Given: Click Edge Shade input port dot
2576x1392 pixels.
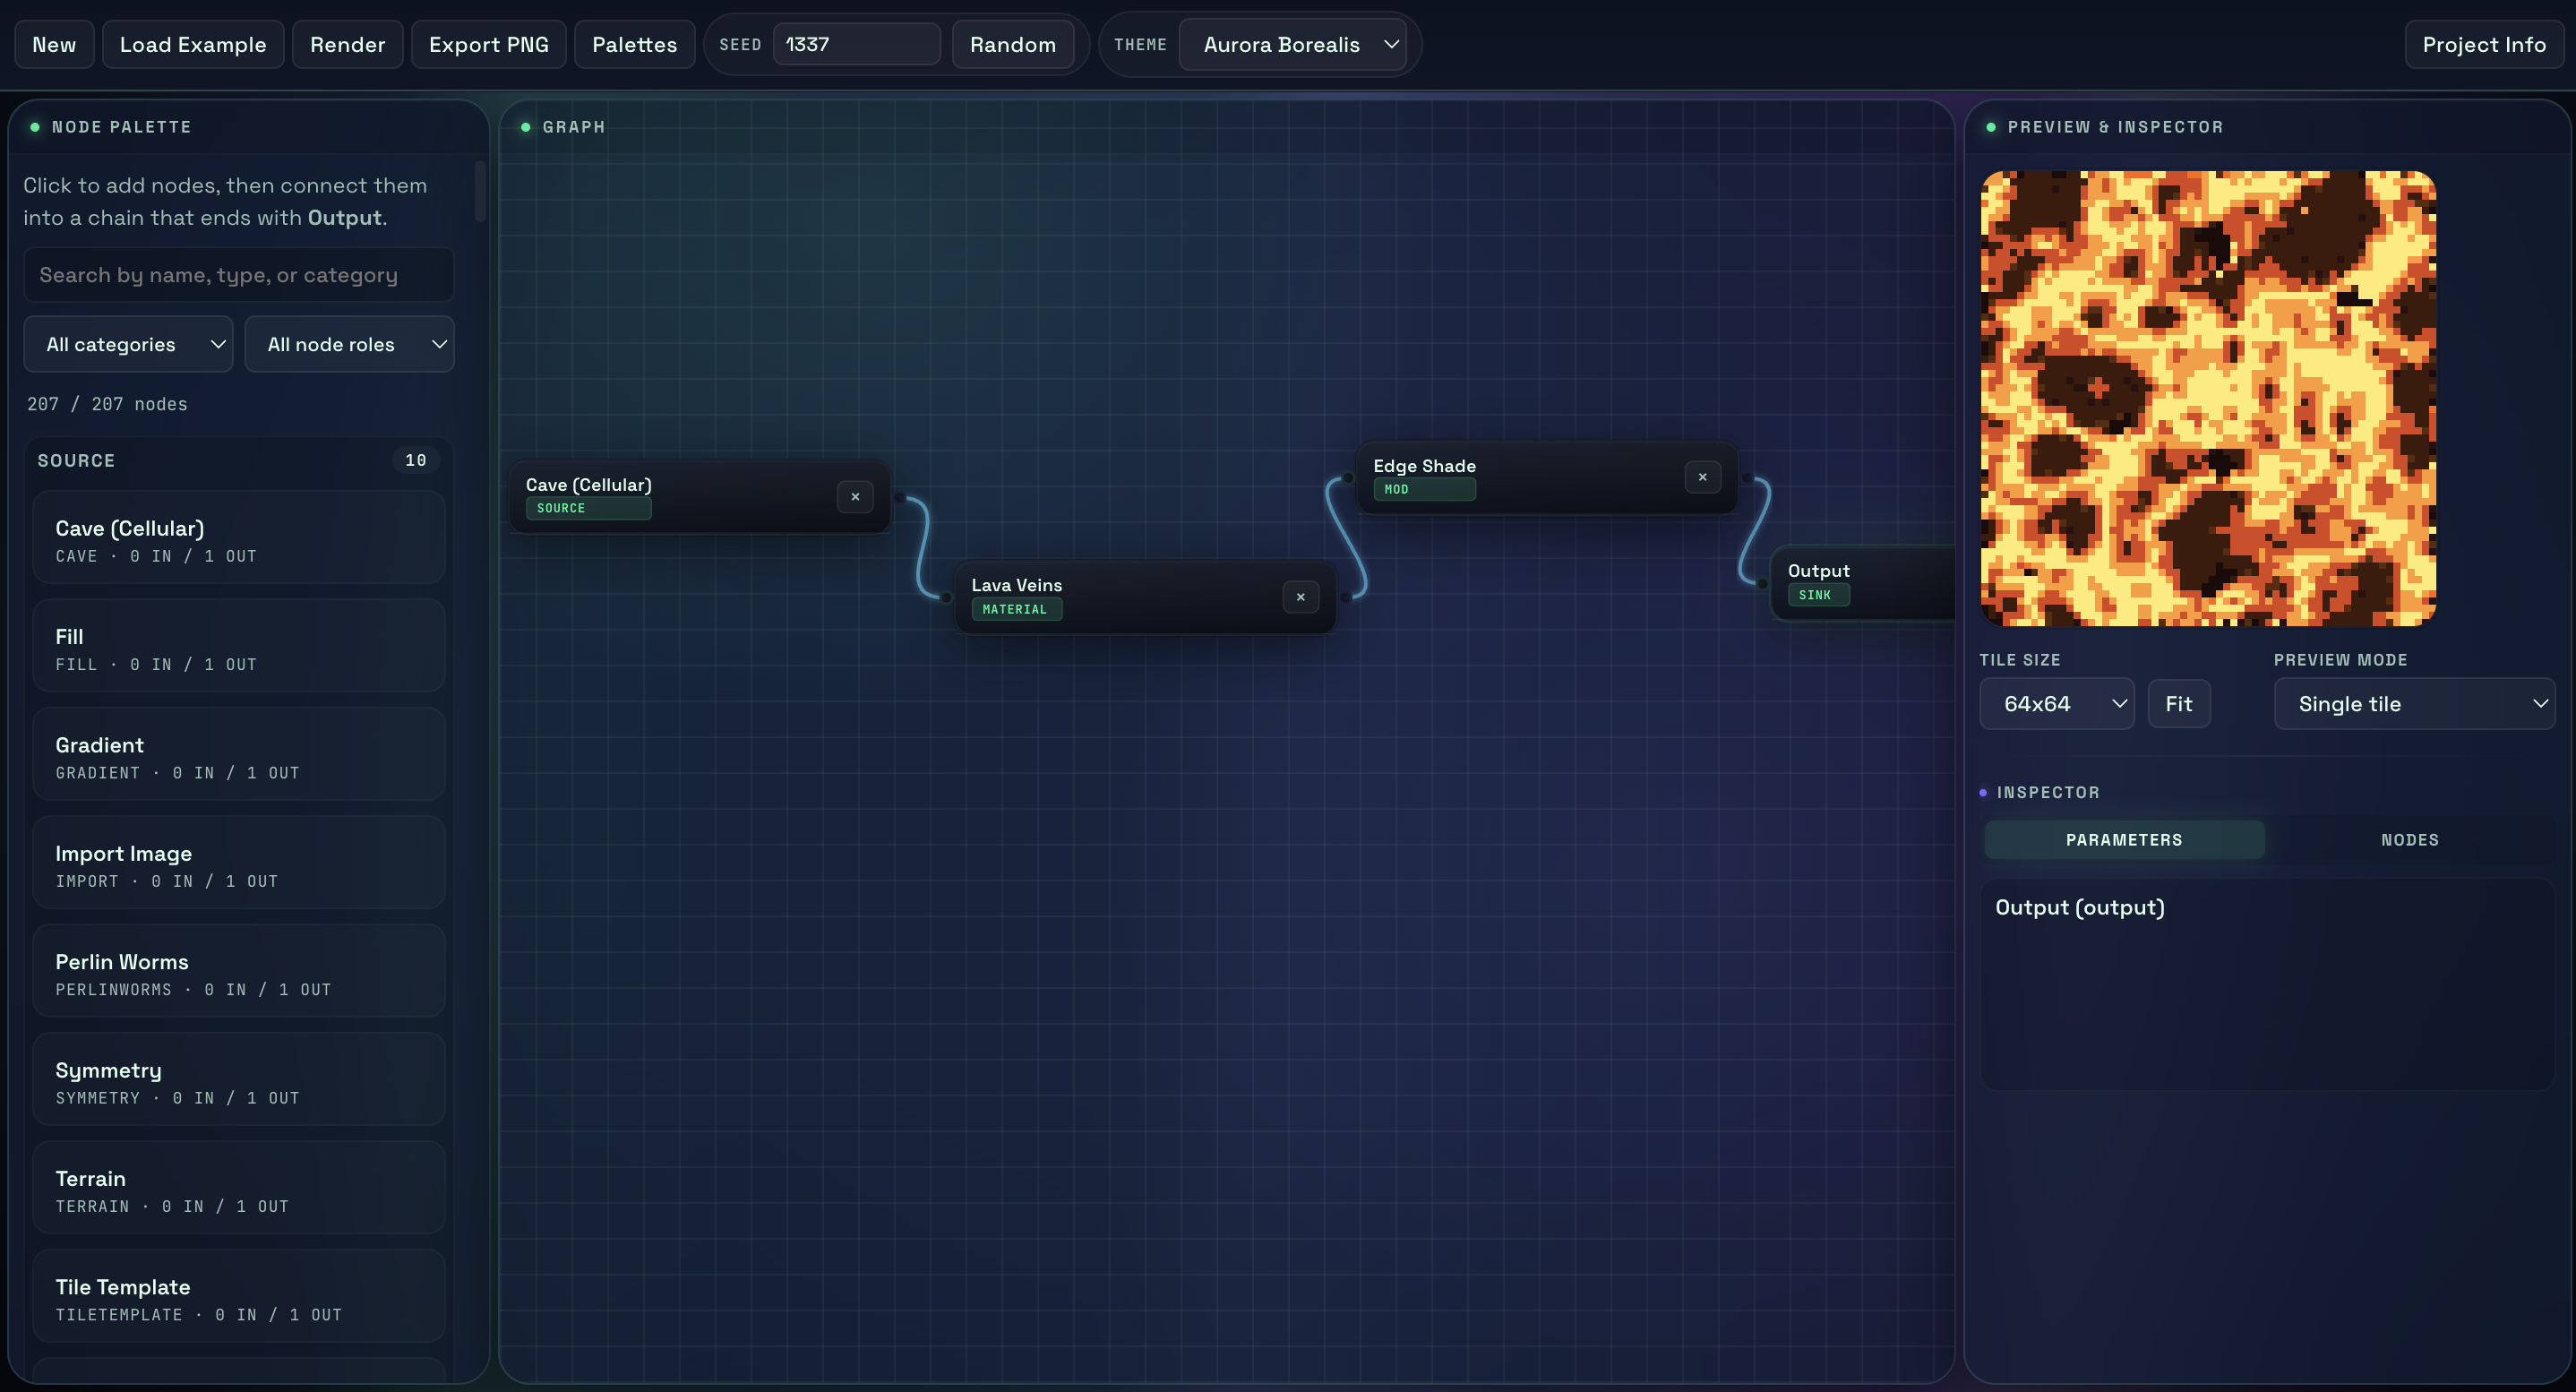Looking at the screenshot, I should click(x=1348, y=478).
